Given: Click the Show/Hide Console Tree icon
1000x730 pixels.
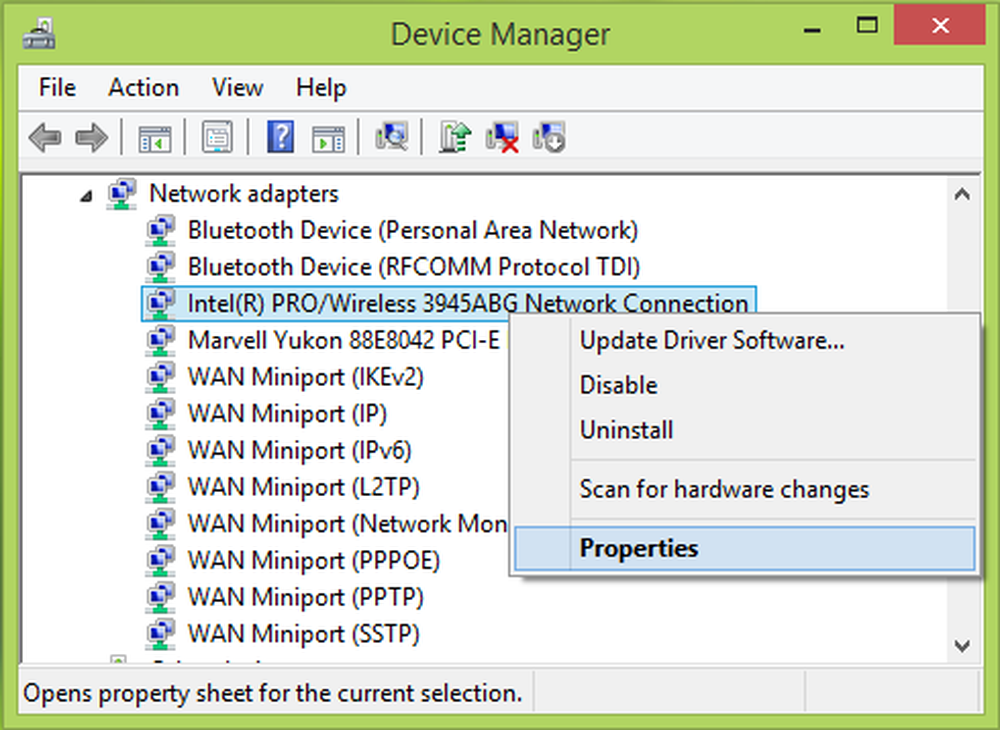Looking at the screenshot, I should [x=155, y=137].
